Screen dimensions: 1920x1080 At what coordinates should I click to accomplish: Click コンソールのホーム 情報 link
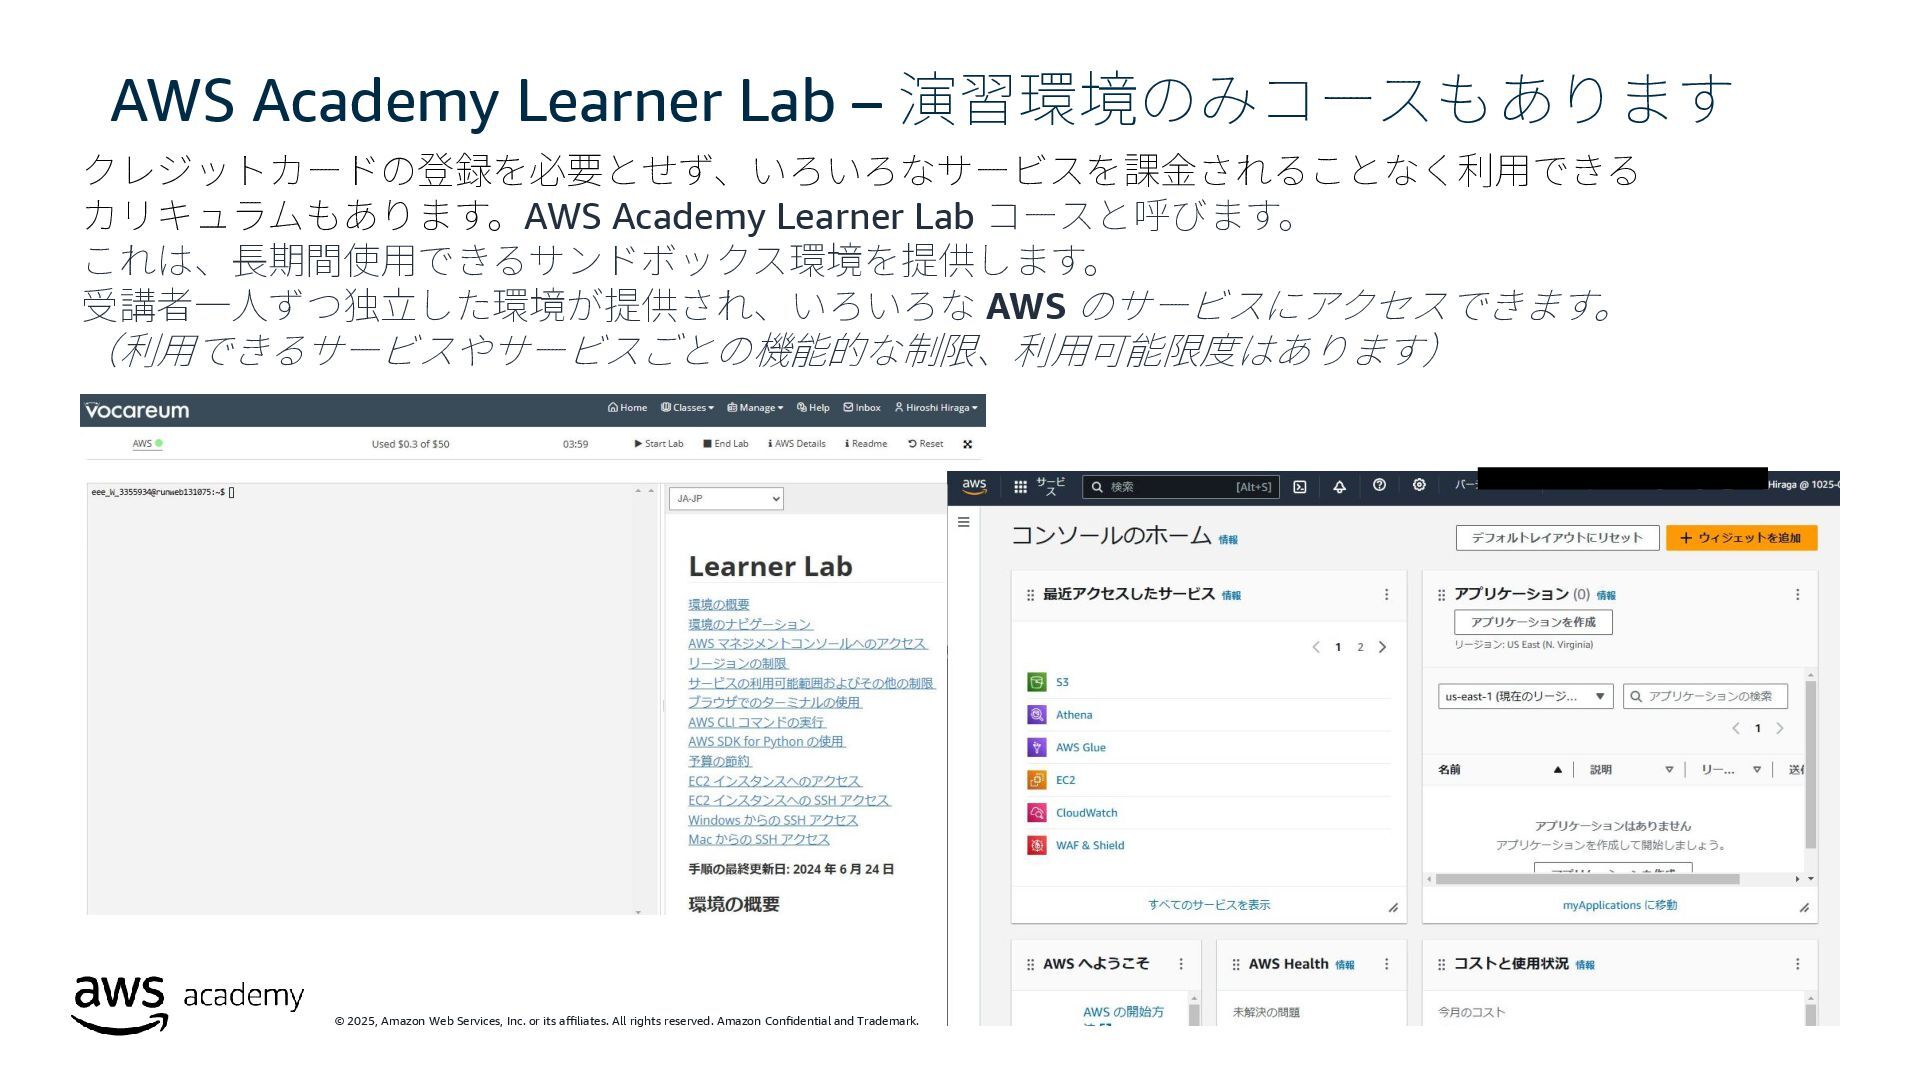point(1228,540)
